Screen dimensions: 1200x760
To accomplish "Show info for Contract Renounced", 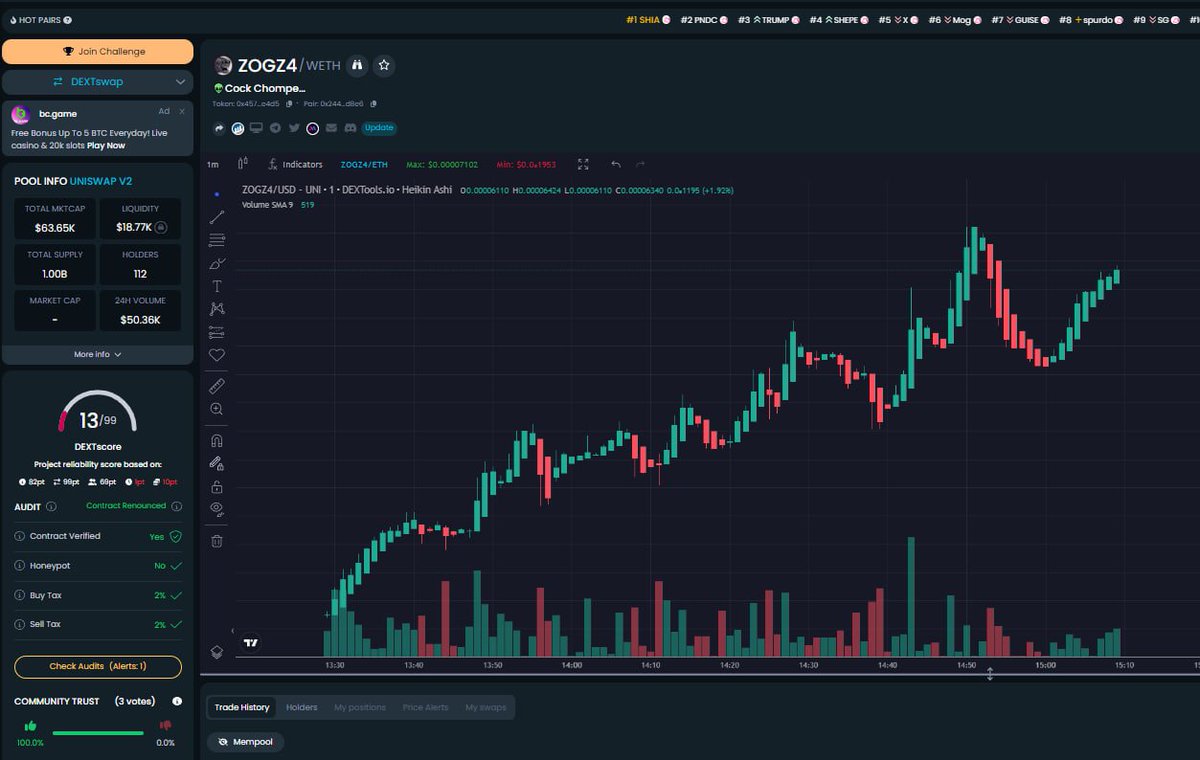I will [x=175, y=506].
